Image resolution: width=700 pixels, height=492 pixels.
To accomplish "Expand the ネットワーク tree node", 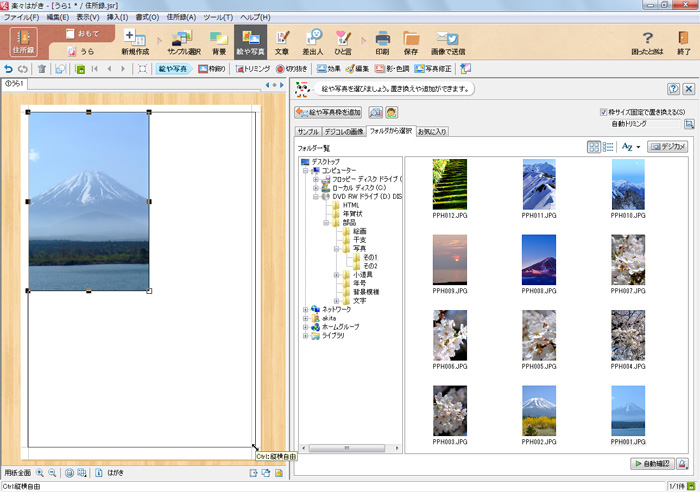I will pos(305,310).
